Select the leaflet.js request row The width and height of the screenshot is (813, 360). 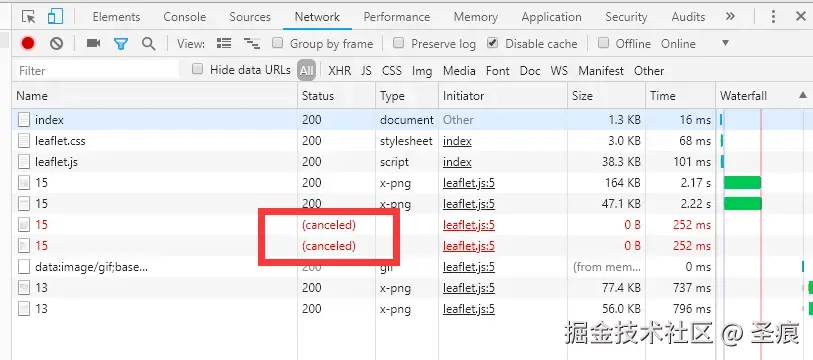point(413,162)
